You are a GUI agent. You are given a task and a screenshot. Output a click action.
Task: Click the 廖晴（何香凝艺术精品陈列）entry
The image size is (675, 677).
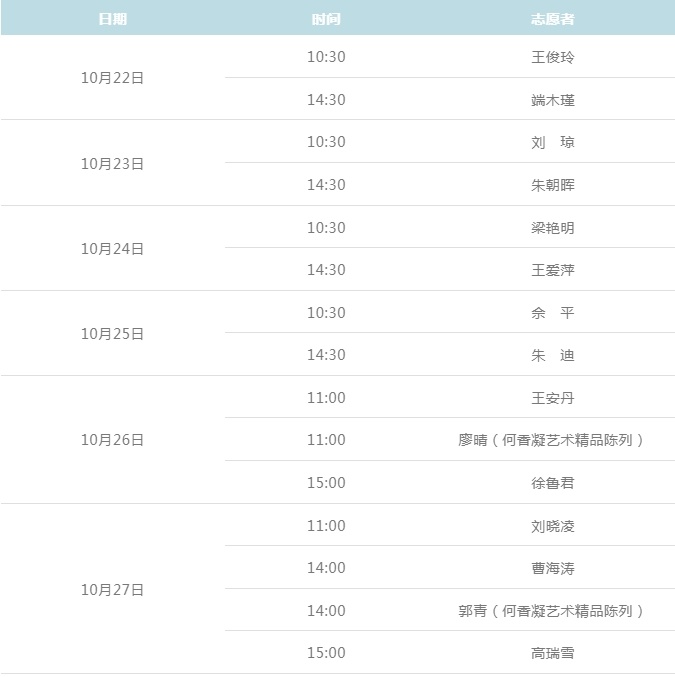point(552,440)
